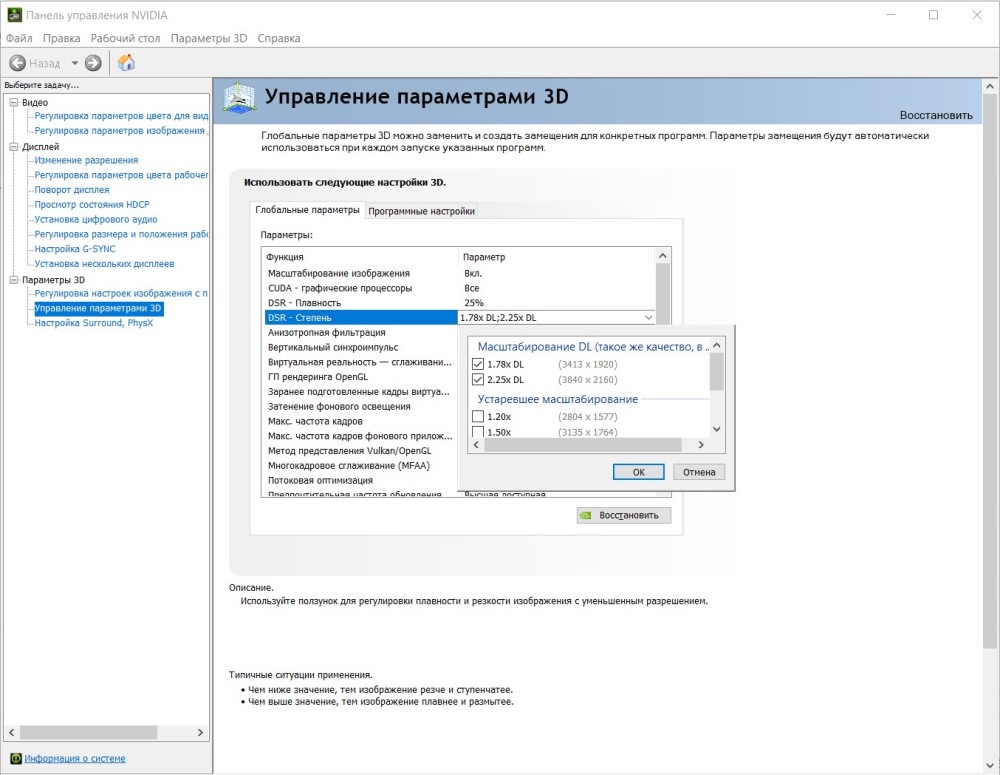Select the CUDA - графические процессоры row
Viewport: 1000px width, 775px height.
point(460,288)
